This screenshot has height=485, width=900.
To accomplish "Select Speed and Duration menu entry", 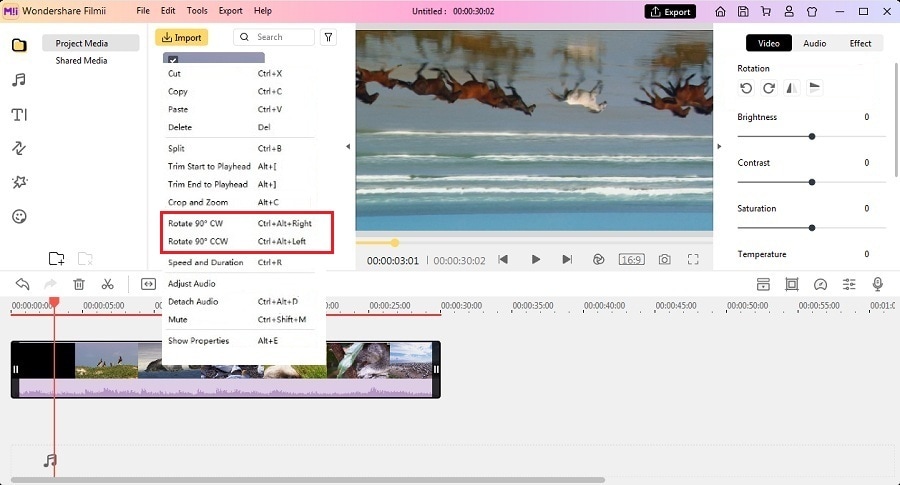I will [x=239, y=262].
